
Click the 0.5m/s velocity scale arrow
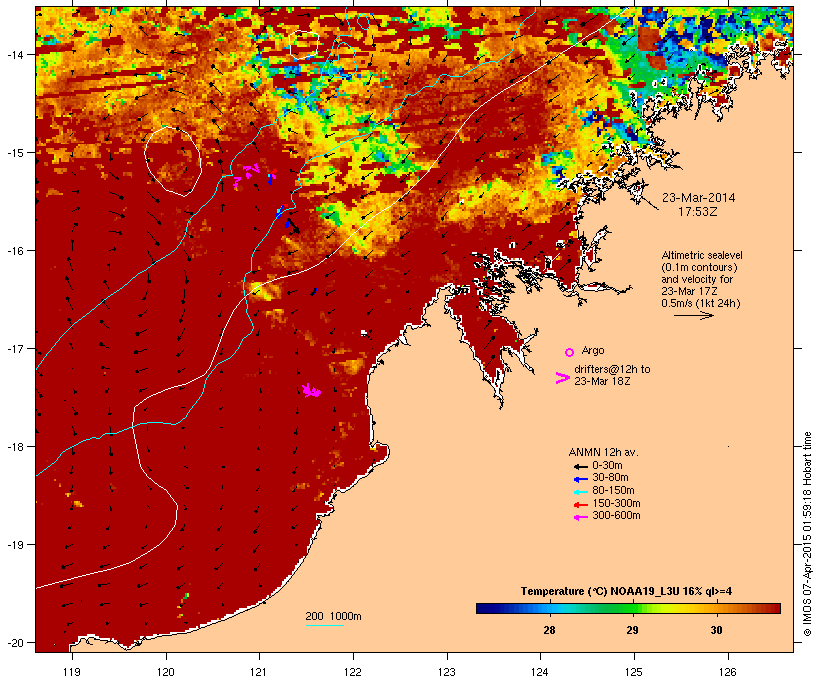pos(693,315)
